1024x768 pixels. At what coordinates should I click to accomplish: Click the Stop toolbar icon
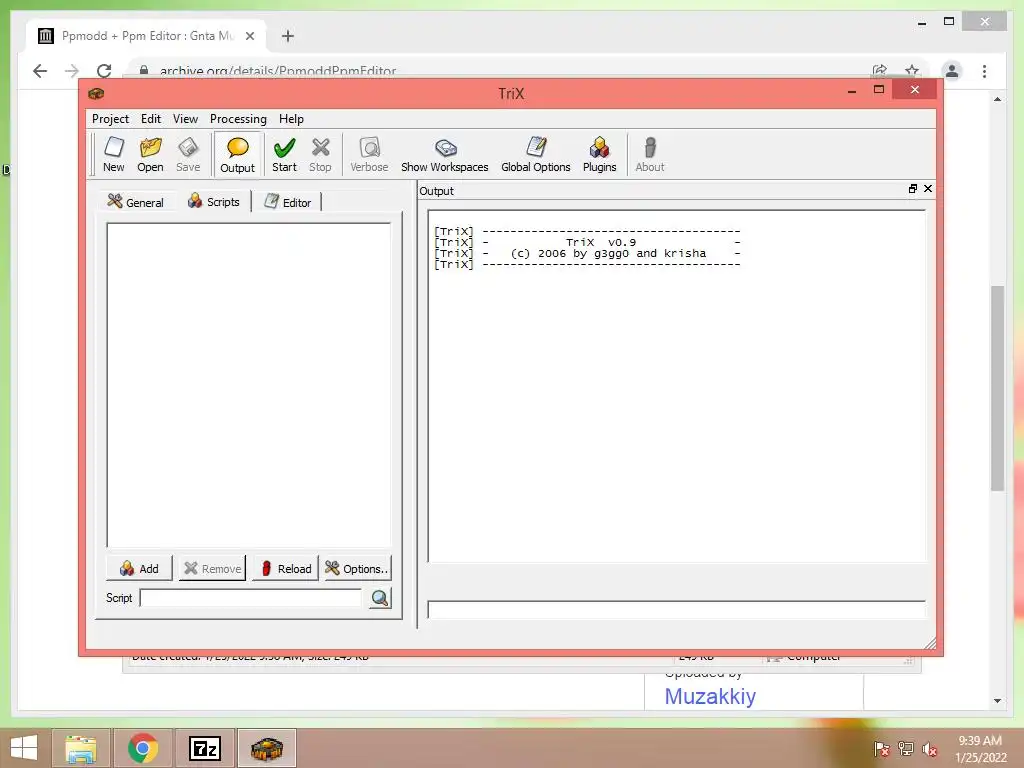click(x=320, y=155)
